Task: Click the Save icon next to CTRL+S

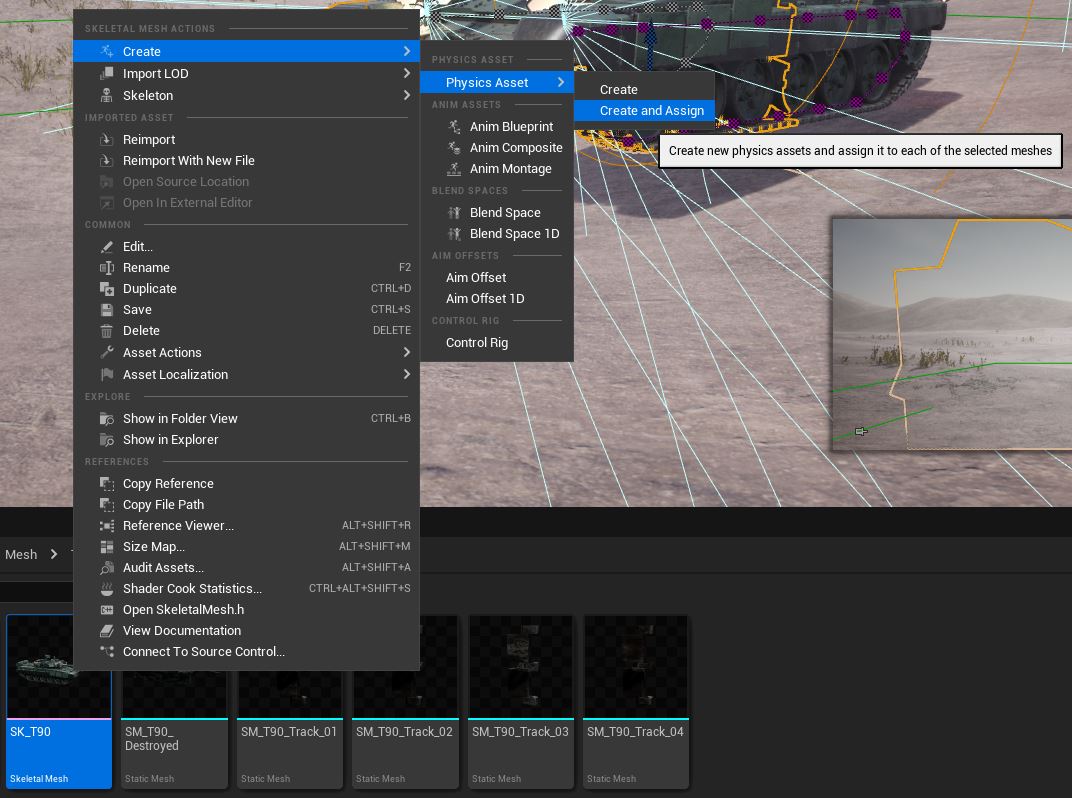Action: pyautogui.click(x=107, y=309)
